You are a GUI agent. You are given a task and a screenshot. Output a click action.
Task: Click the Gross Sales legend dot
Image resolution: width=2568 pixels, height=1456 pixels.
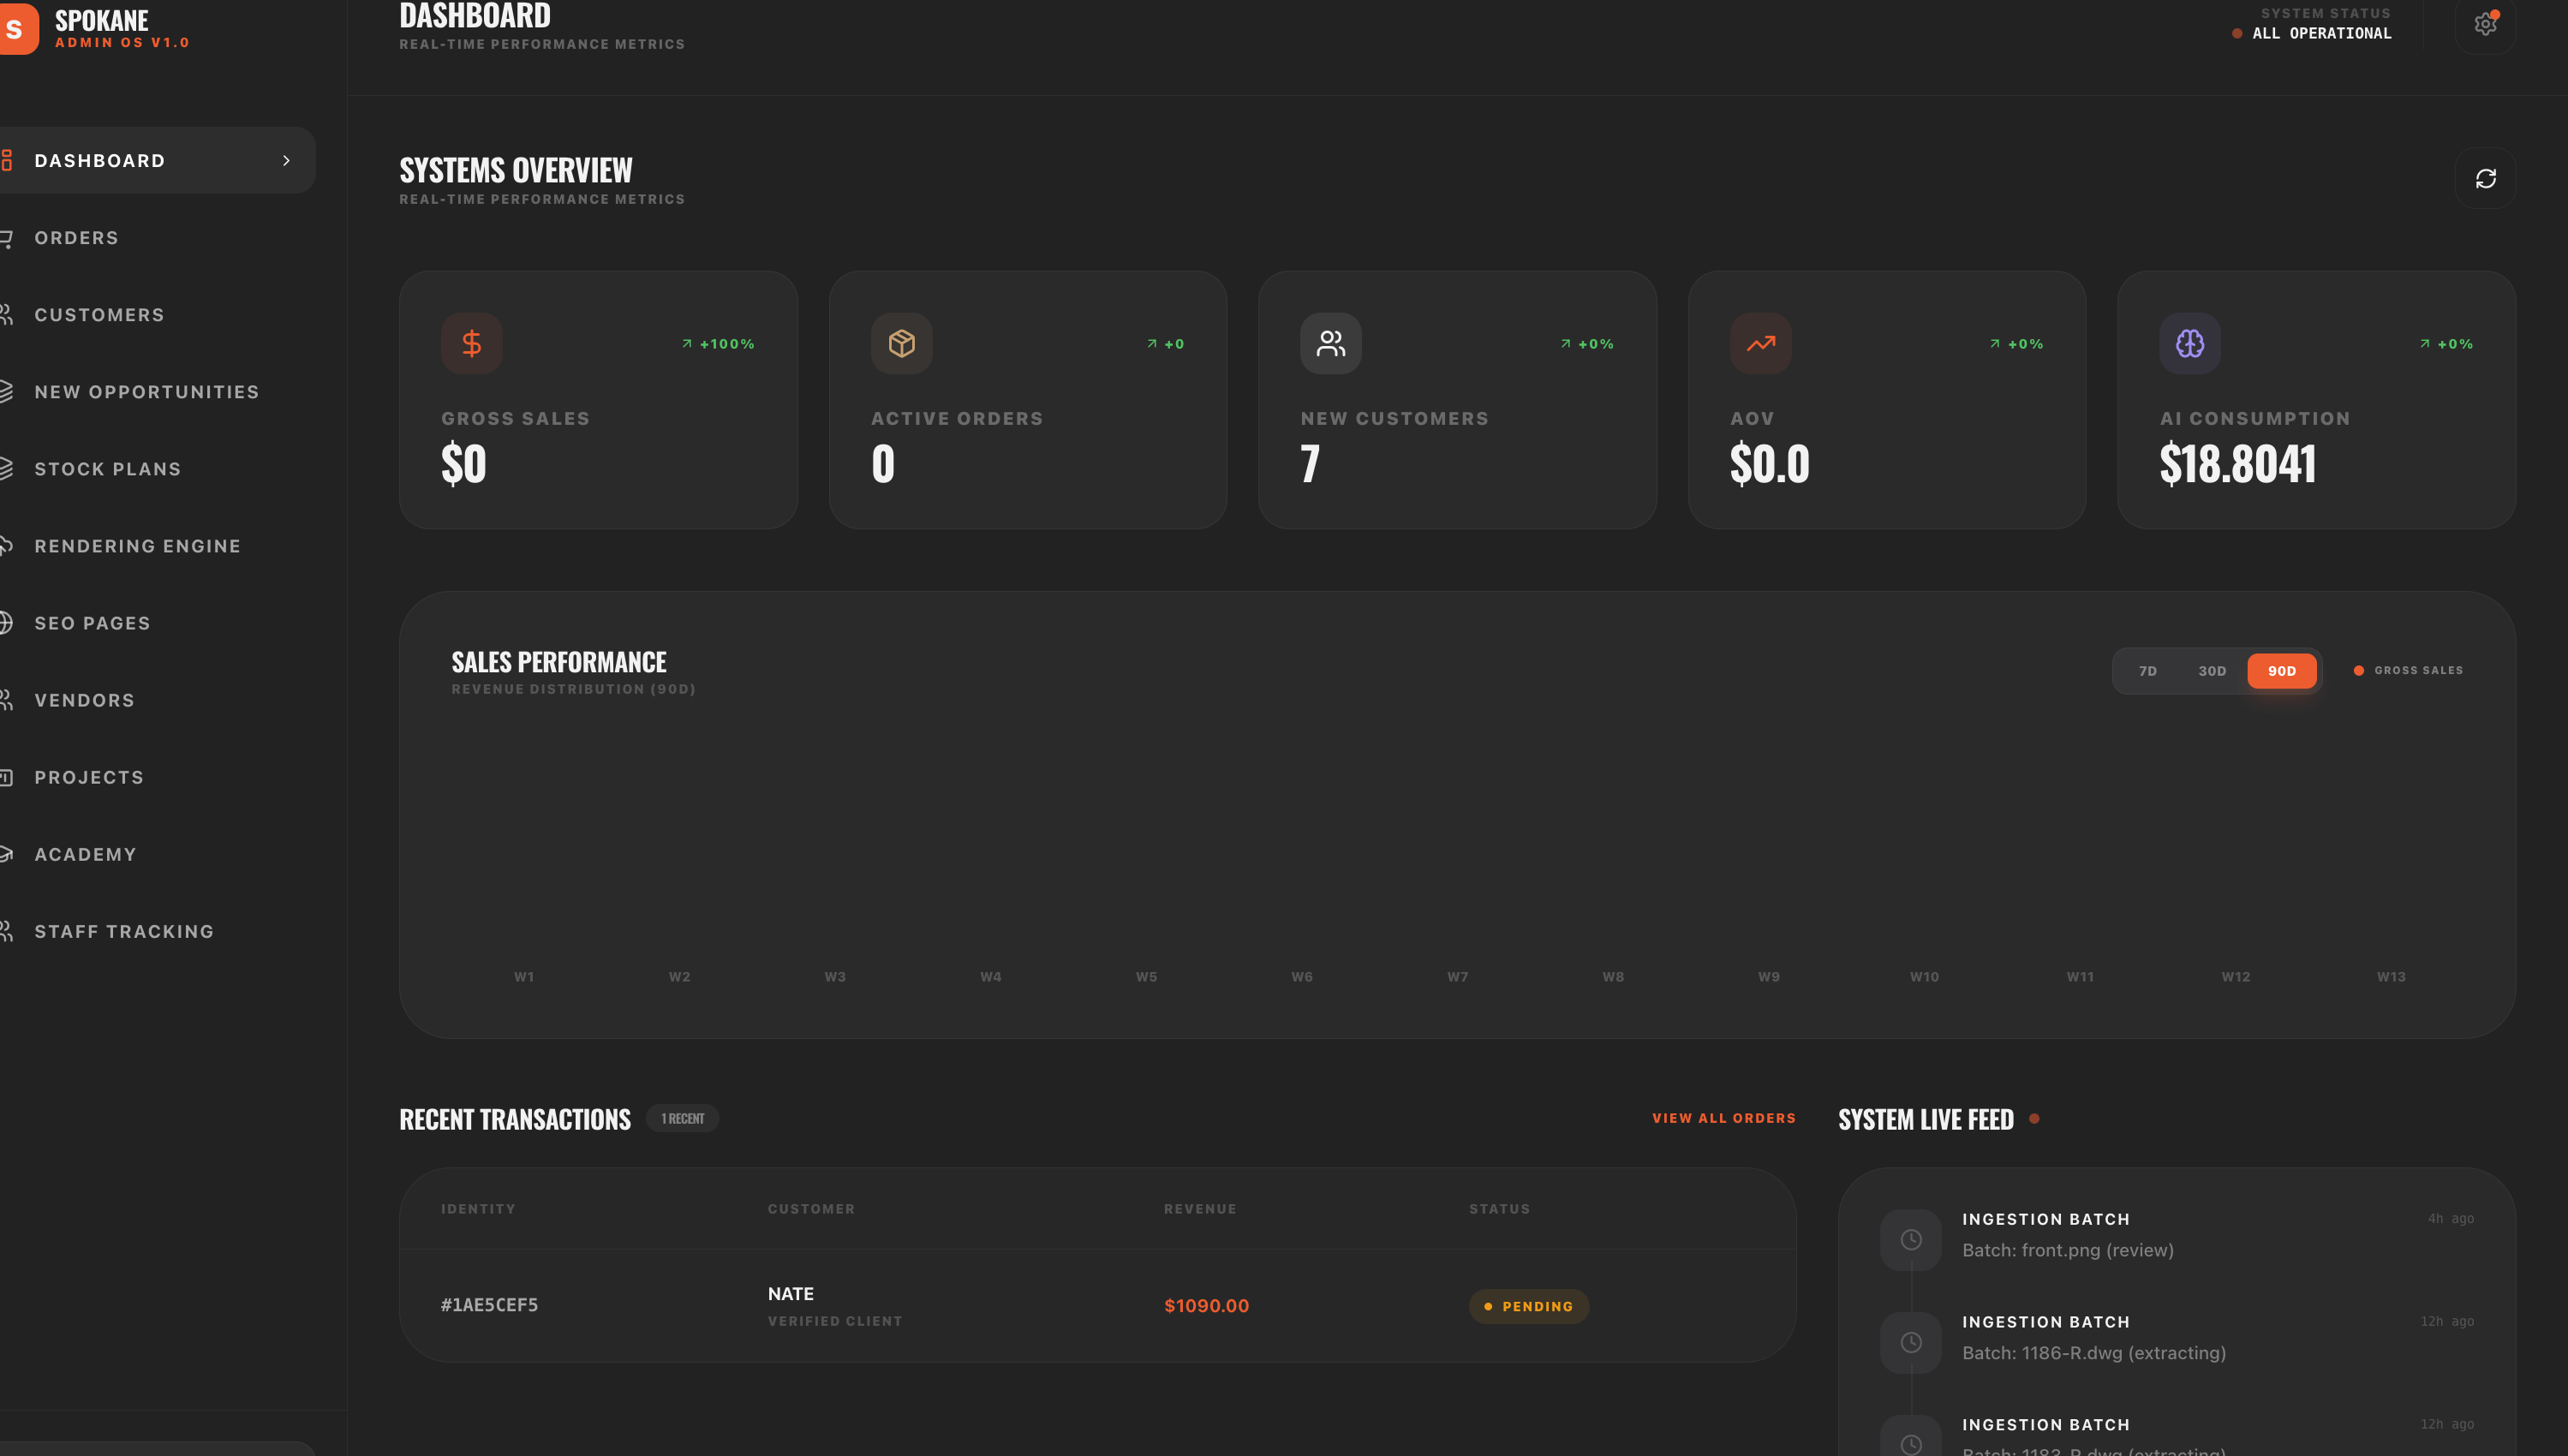pyautogui.click(x=2359, y=670)
